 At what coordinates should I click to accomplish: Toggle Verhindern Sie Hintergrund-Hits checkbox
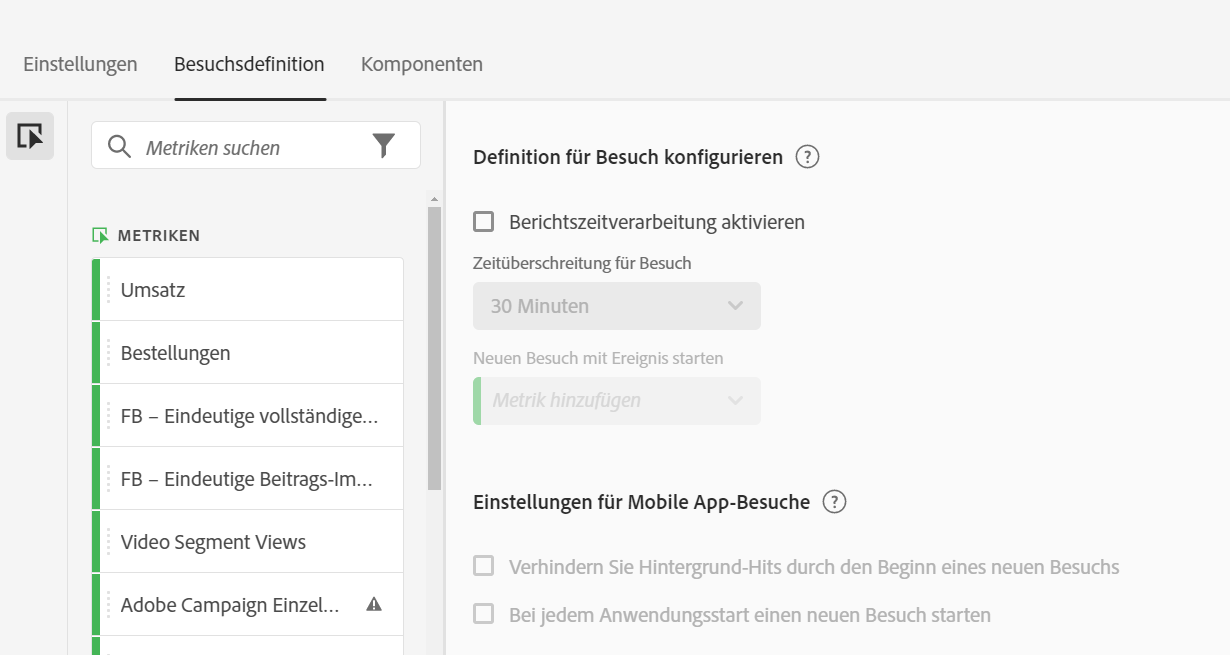pos(484,567)
